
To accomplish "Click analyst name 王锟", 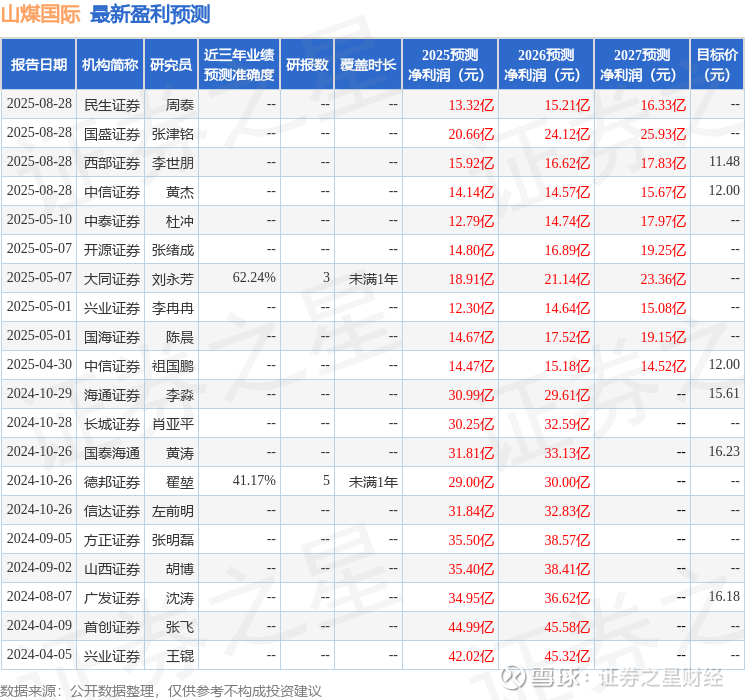I will 180,656.
